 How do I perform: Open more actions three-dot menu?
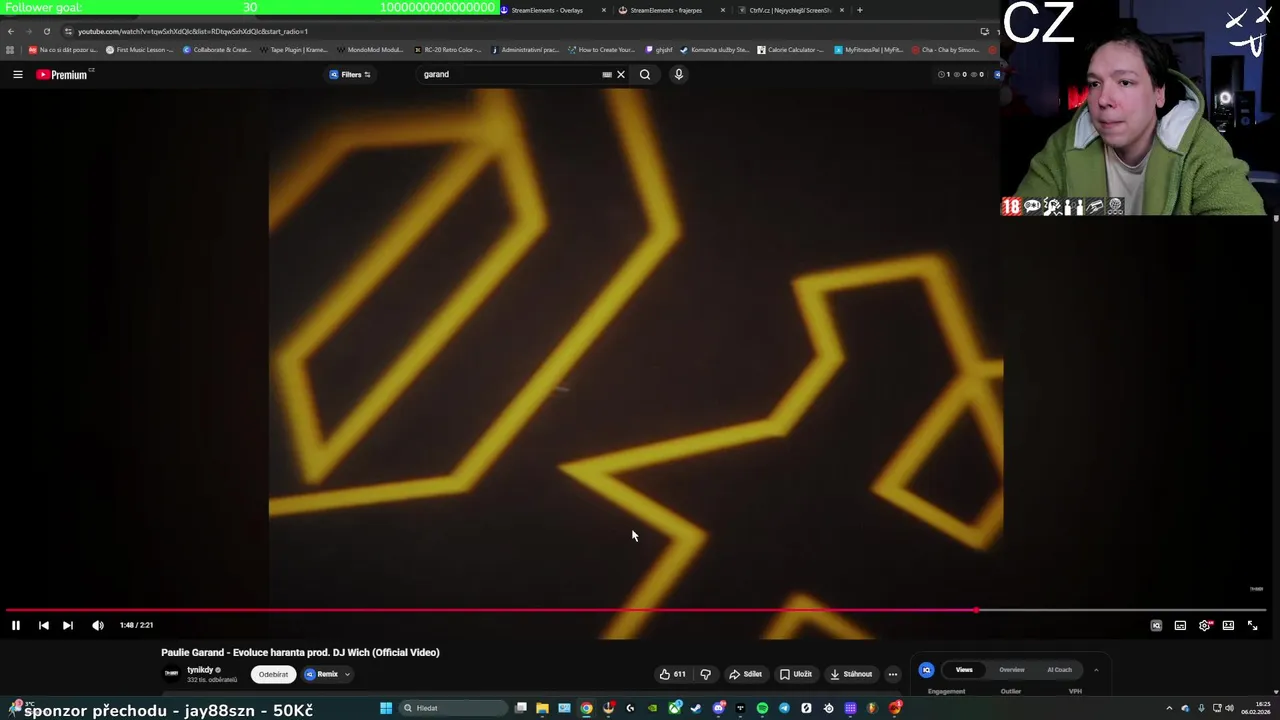click(893, 674)
